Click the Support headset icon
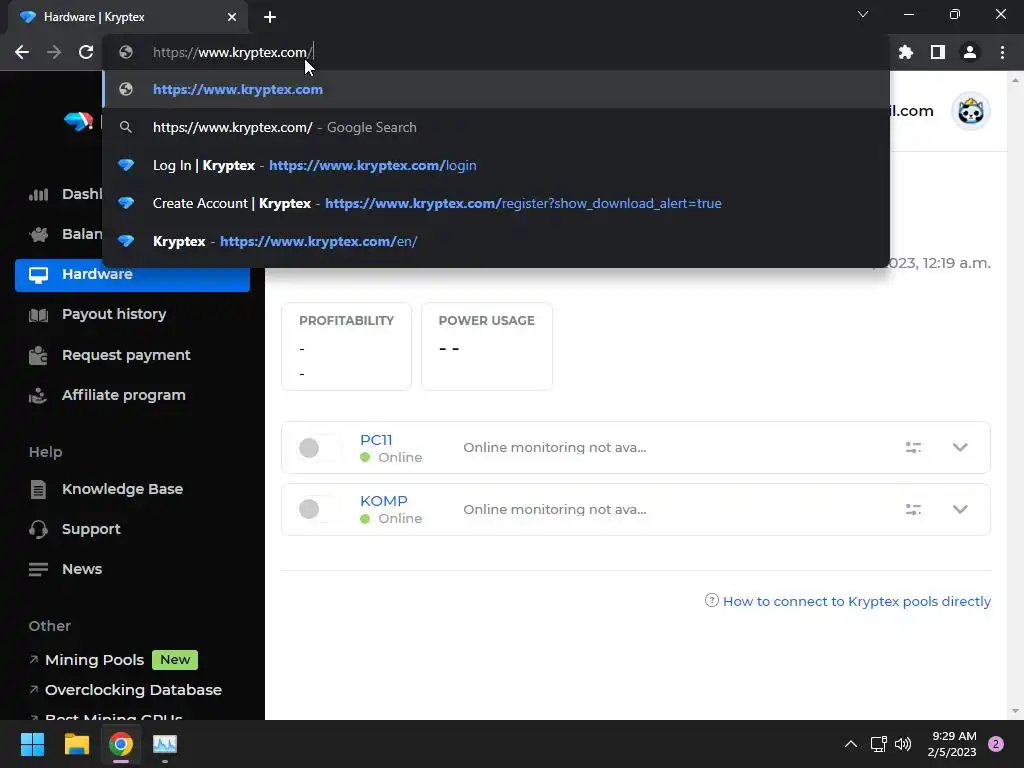The image size is (1024, 768). tap(39, 529)
